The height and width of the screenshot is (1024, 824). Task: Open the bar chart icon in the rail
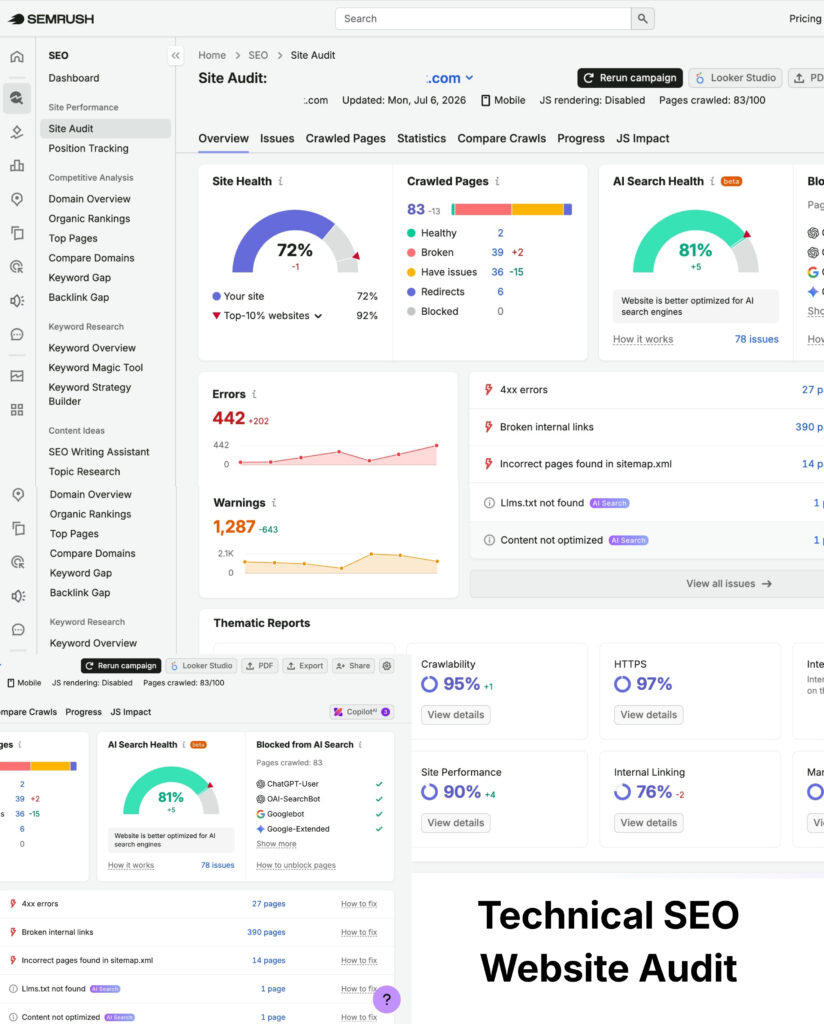pyautogui.click(x=17, y=165)
